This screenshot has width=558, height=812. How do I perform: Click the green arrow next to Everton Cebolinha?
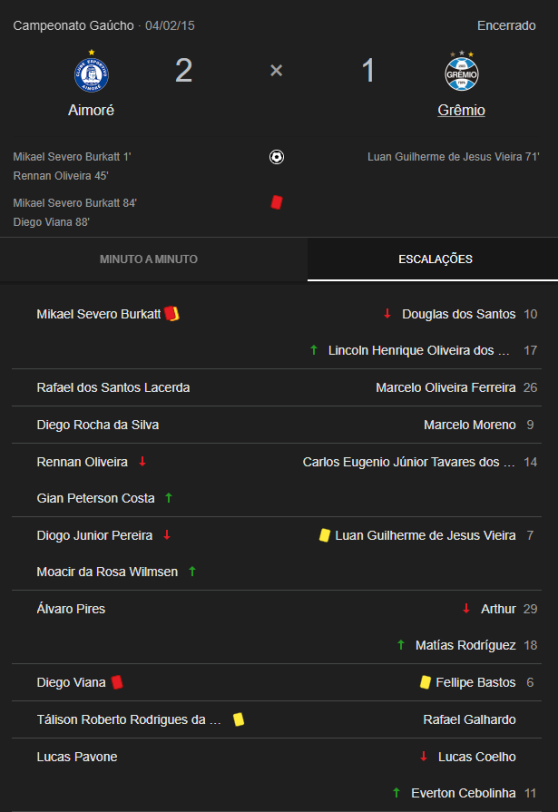396,792
